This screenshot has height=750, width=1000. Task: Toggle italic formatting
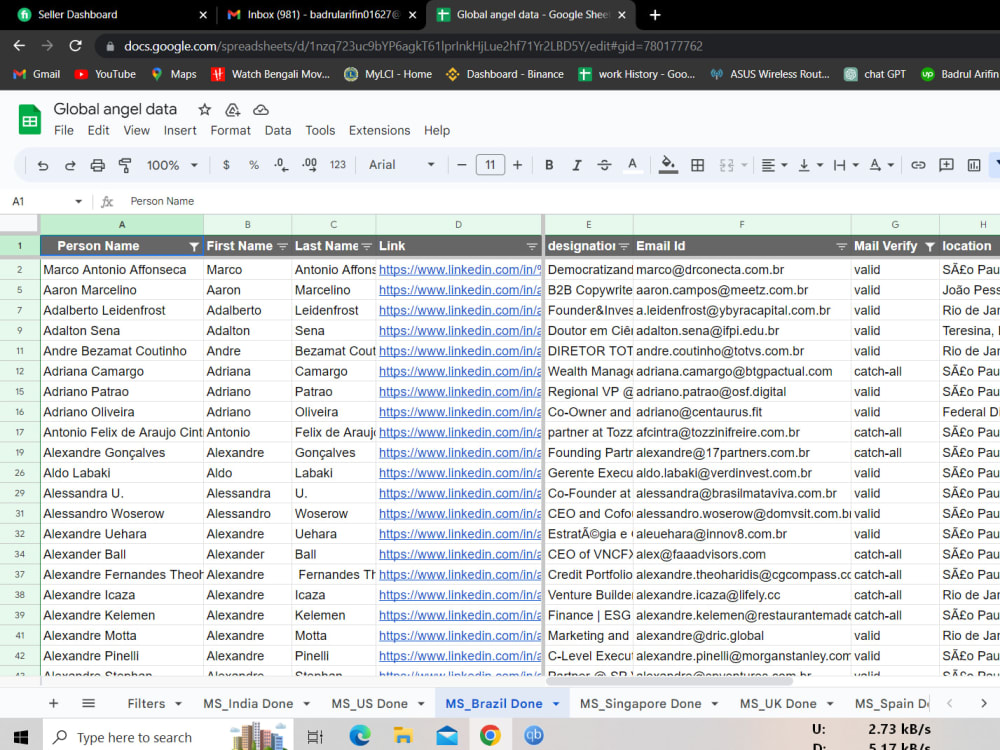tap(577, 165)
